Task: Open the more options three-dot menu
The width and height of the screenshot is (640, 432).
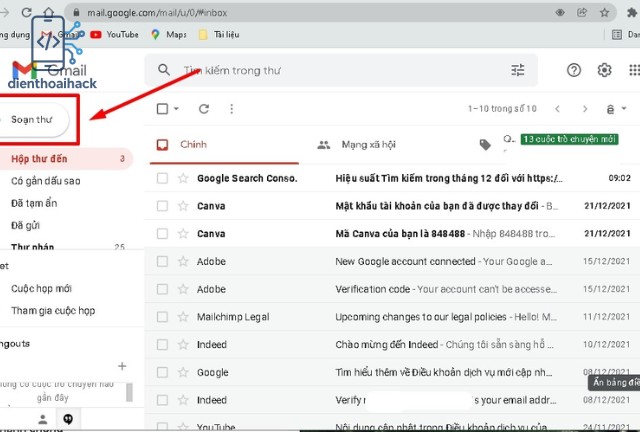Action: [231, 109]
